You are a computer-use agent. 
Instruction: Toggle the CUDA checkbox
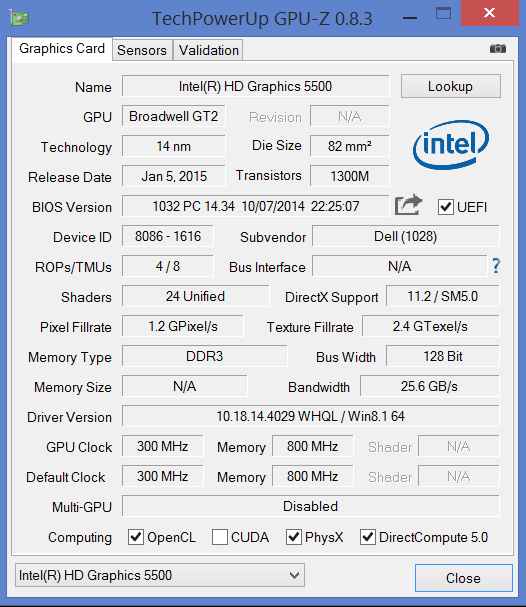pyautogui.click(x=220, y=537)
